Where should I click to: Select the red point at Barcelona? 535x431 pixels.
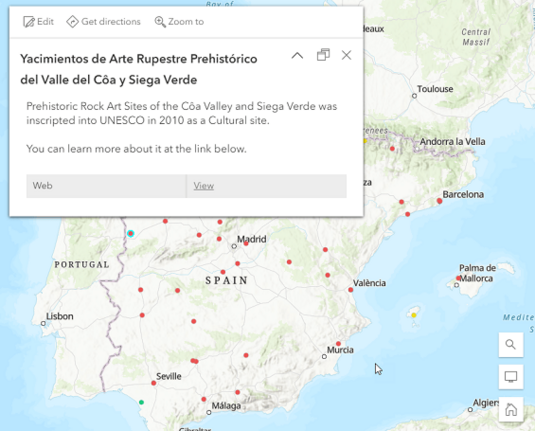point(439,201)
